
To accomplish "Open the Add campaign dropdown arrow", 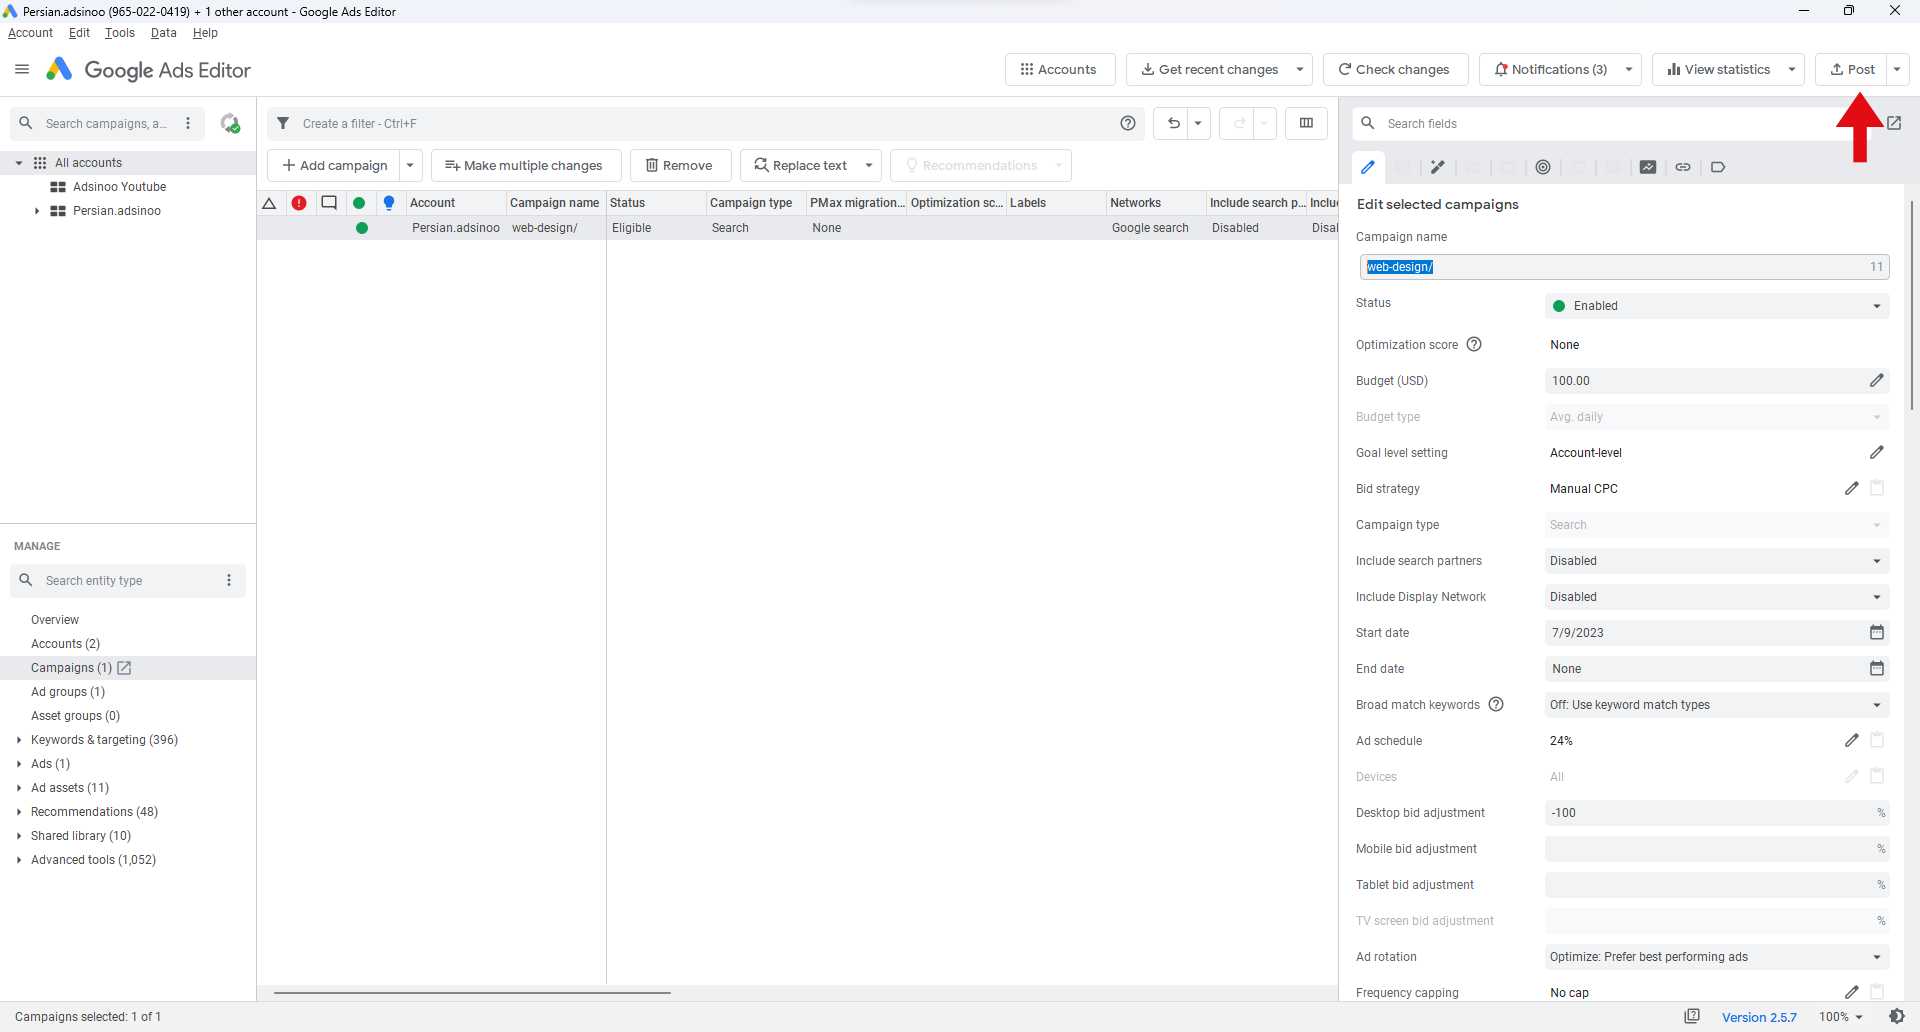I will point(410,165).
